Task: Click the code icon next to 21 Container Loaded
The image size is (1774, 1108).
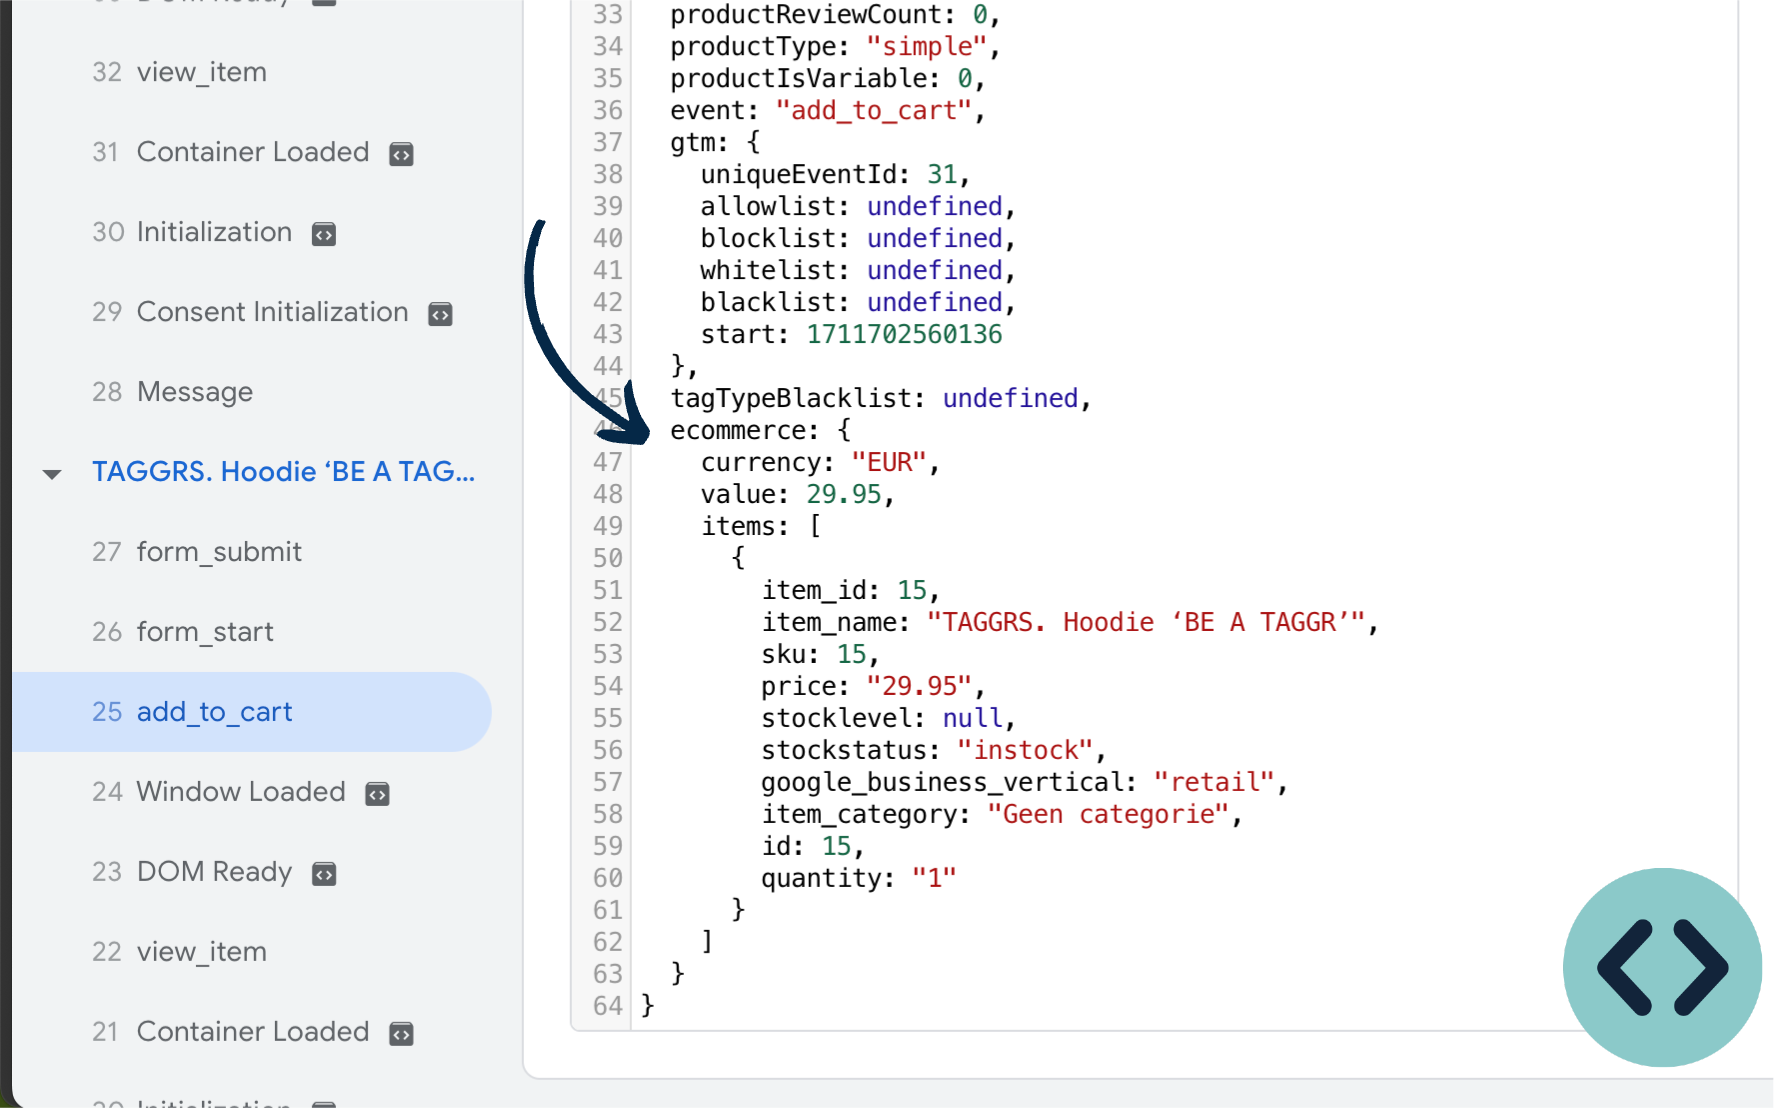Action: pos(401,1034)
